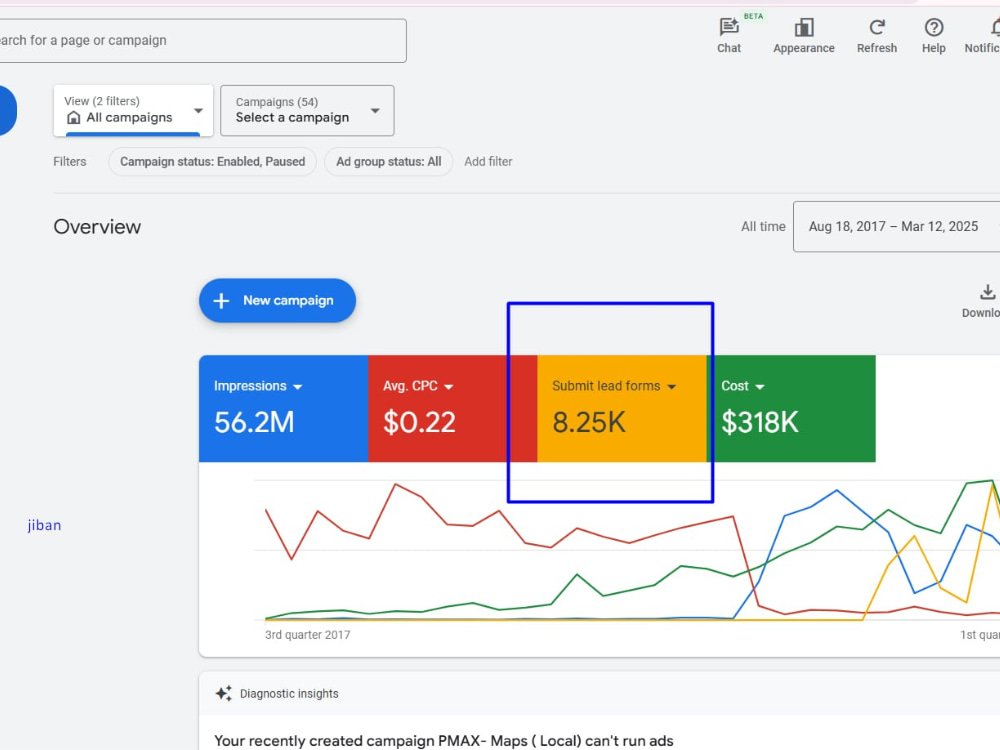Screen dimensions: 1000x750
Task: Select the green Cost scorecard
Action: click(791, 408)
